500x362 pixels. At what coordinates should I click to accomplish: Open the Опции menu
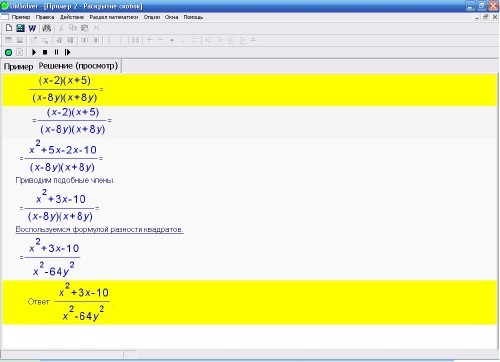pyautogui.click(x=152, y=17)
